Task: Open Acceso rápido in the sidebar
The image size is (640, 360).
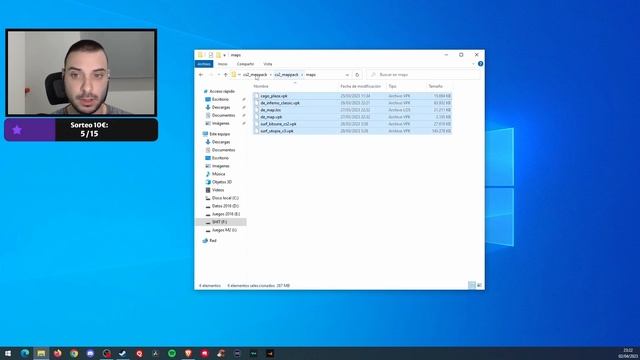Action: click(x=222, y=91)
